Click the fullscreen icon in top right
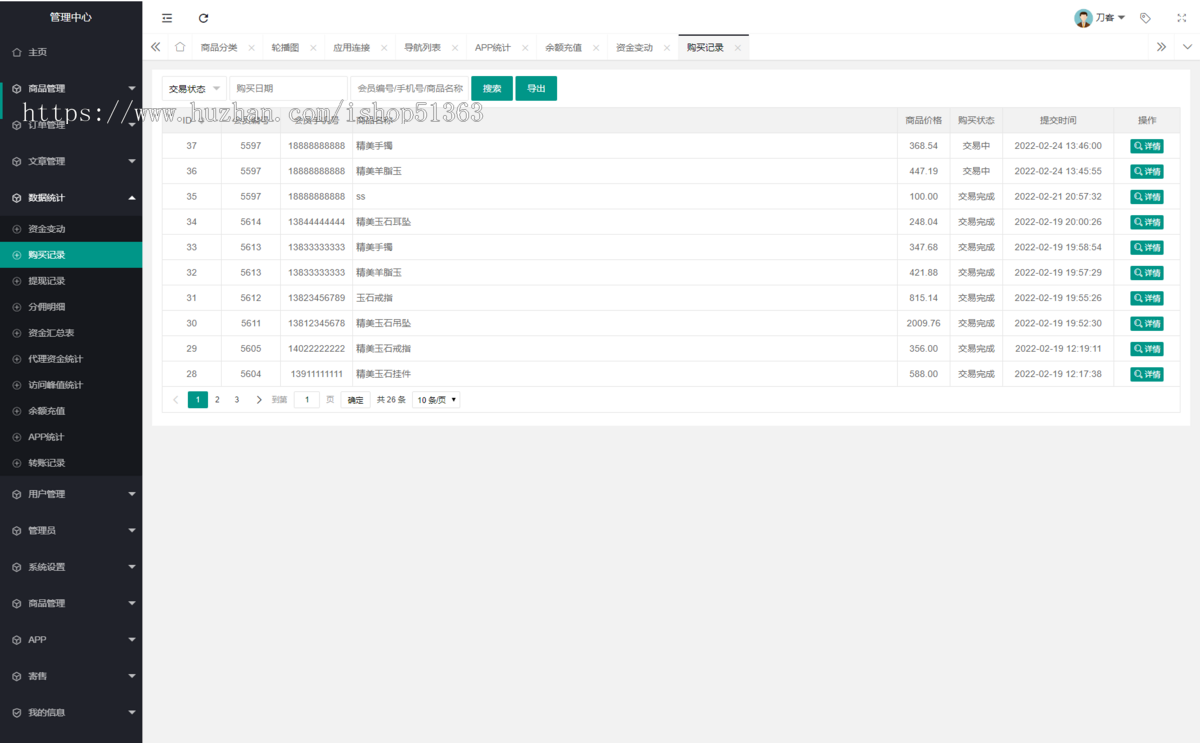1200x743 pixels. click(x=1181, y=18)
